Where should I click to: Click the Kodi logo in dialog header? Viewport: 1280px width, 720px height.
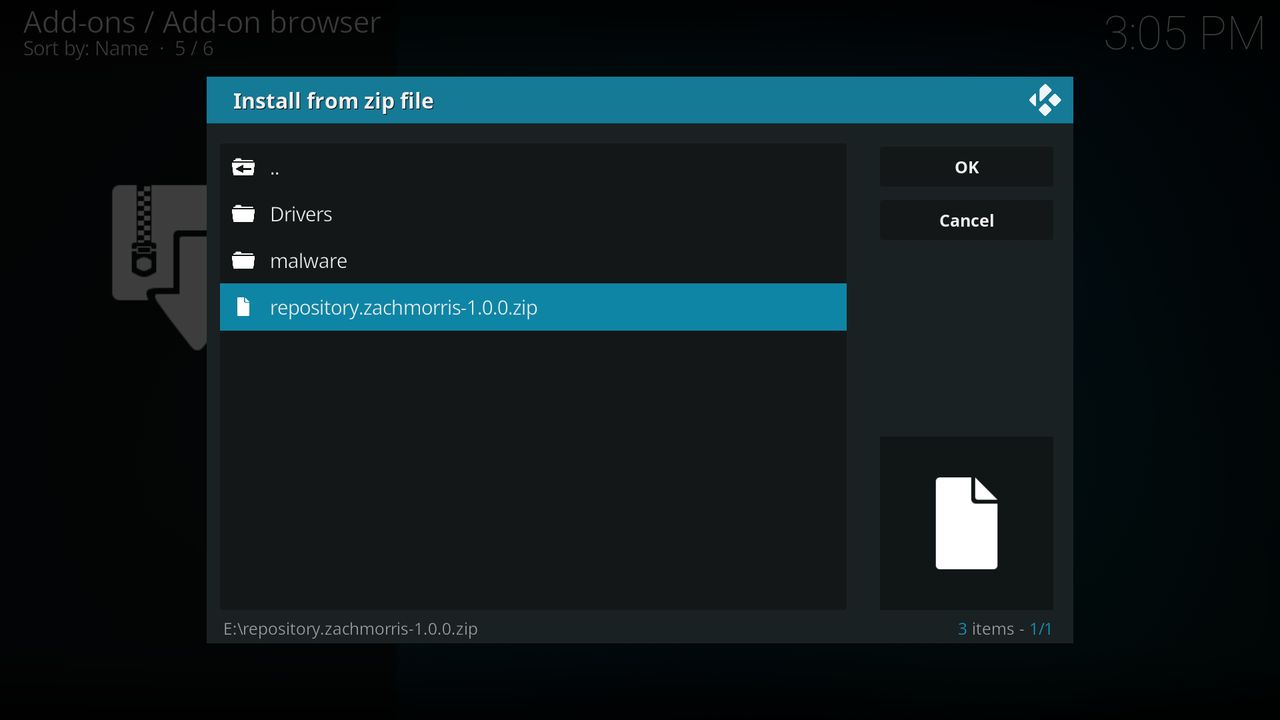point(1045,100)
